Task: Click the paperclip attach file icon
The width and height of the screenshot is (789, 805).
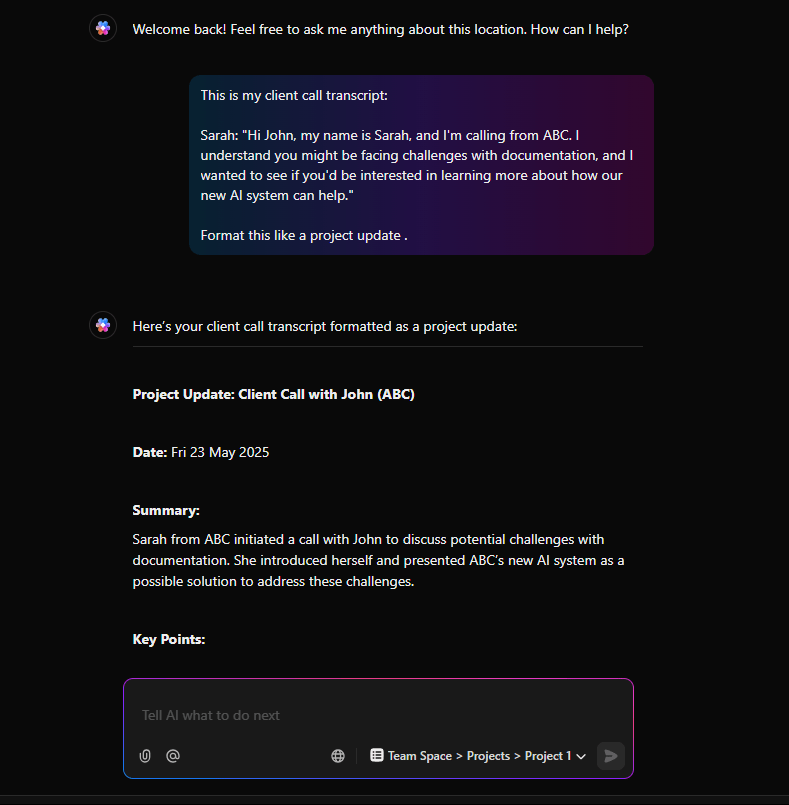Action: coord(145,756)
